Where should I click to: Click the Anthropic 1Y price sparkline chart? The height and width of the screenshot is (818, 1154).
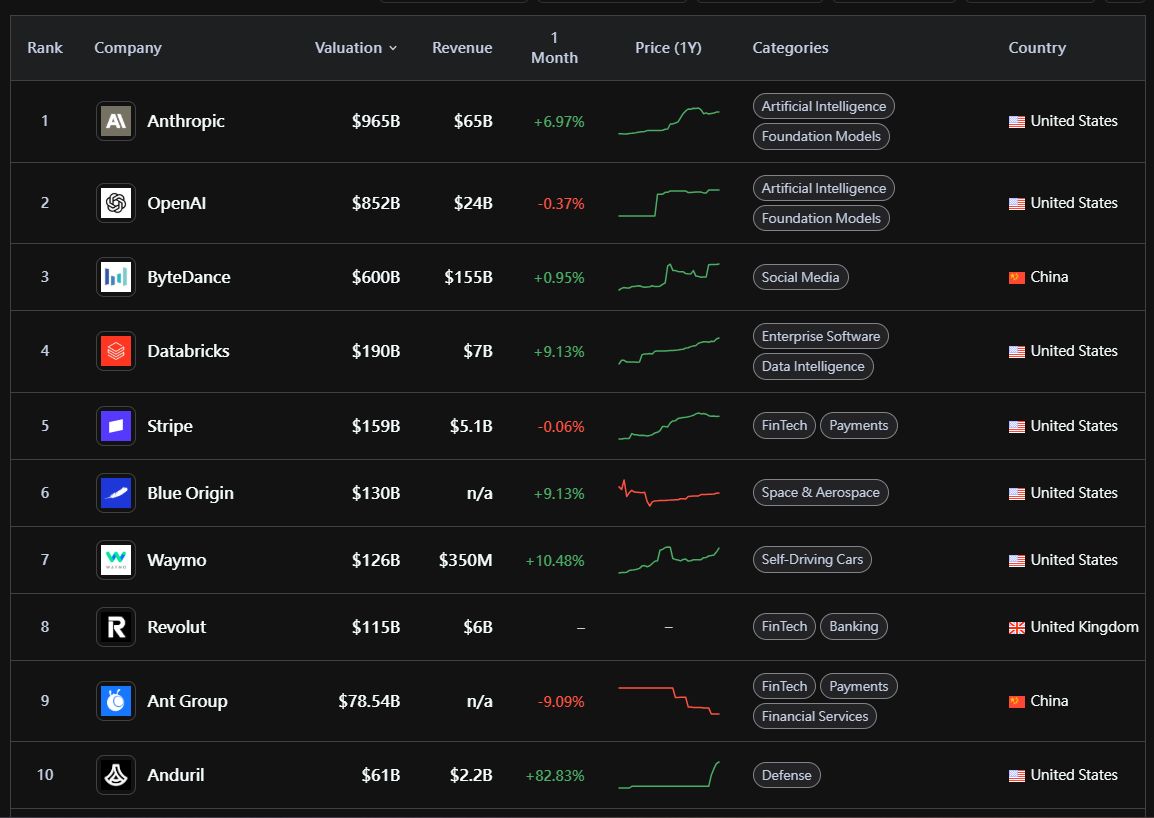tap(669, 121)
